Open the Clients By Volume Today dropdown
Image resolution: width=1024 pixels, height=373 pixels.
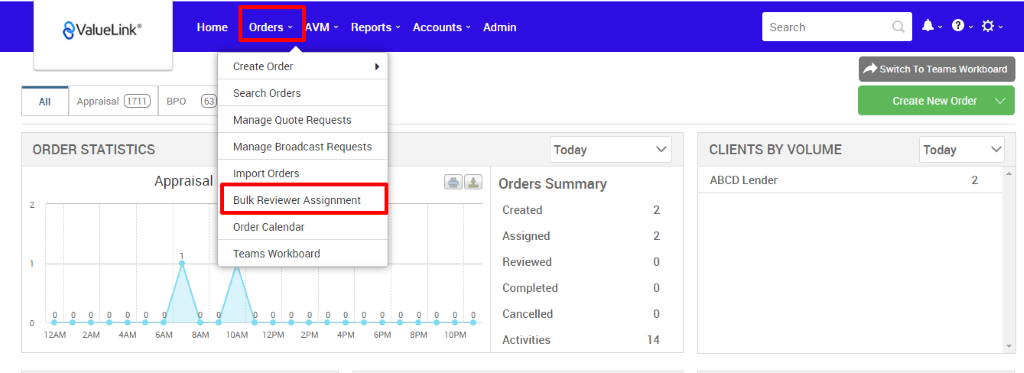pos(962,150)
